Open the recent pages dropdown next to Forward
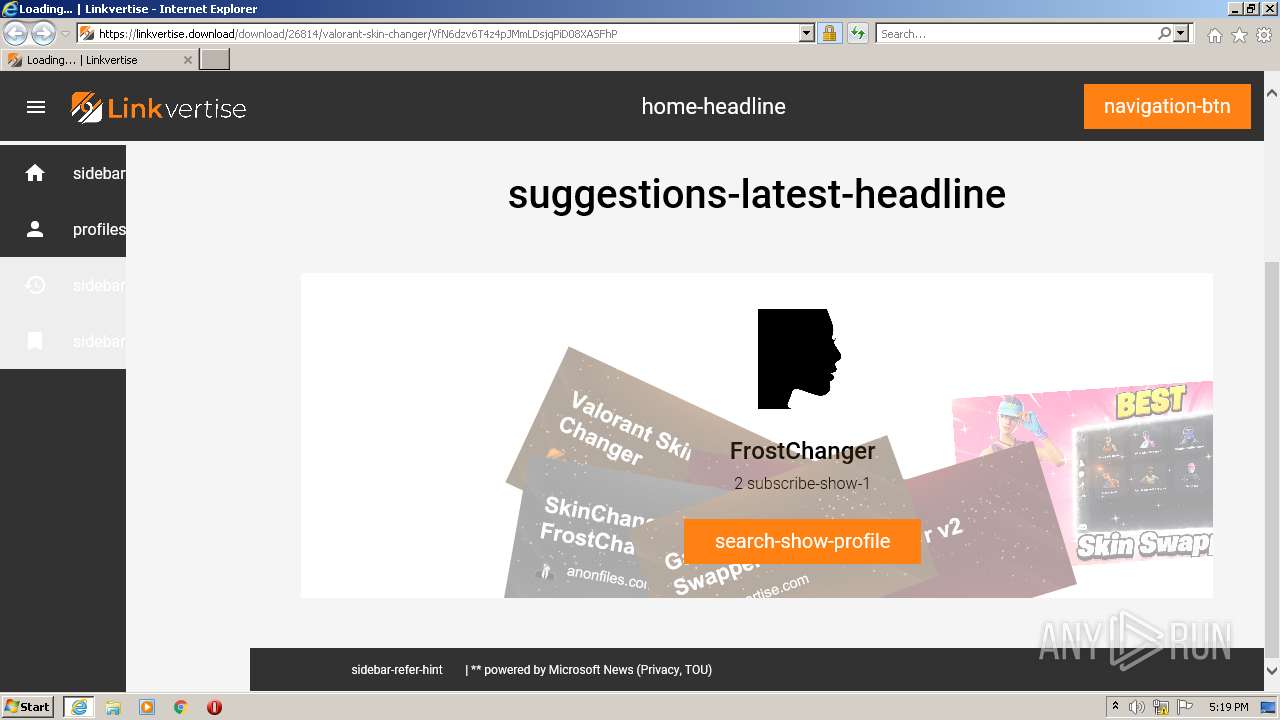 65,33
